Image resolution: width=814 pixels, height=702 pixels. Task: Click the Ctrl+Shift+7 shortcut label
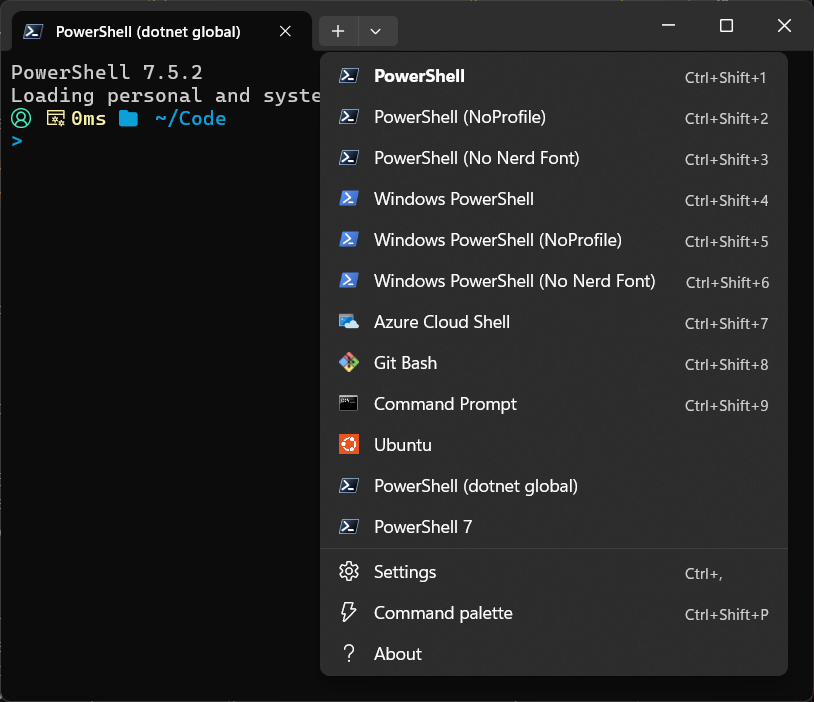(x=726, y=324)
